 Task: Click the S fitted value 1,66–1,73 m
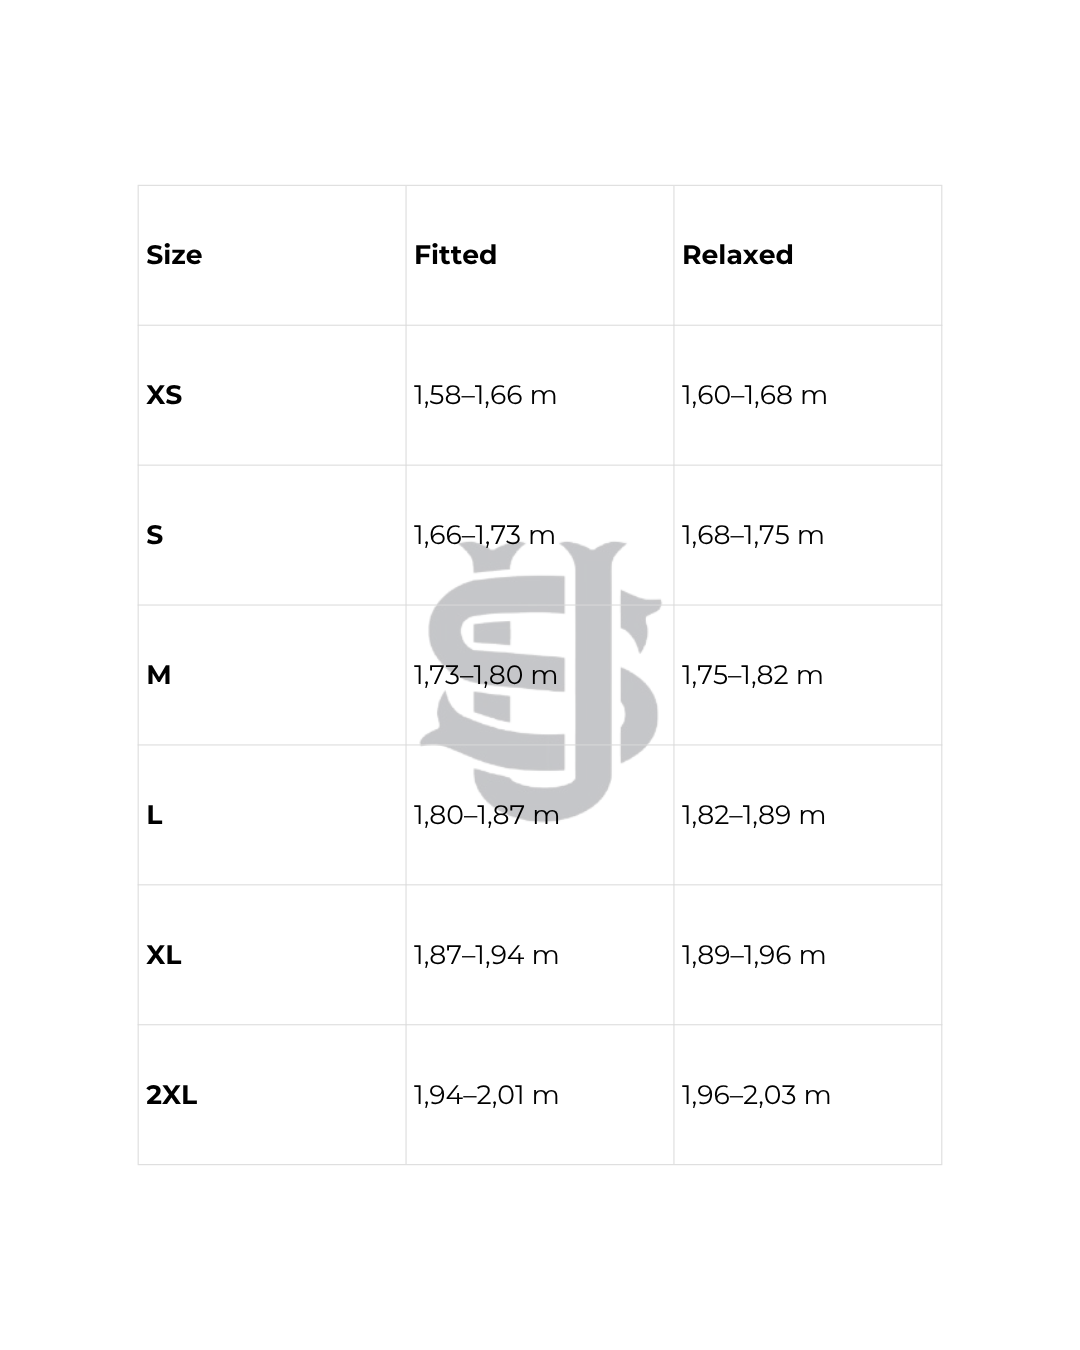click(484, 535)
